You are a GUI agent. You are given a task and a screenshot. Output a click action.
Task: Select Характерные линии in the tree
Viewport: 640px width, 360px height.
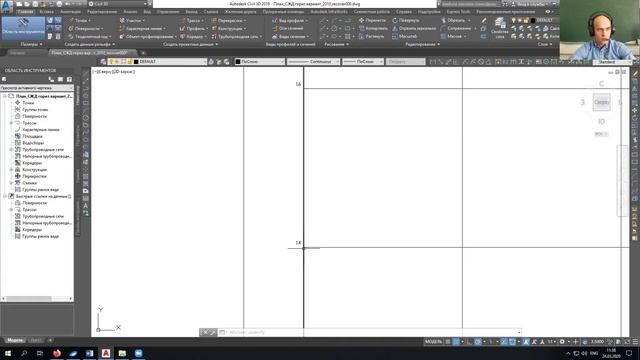[x=41, y=129]
